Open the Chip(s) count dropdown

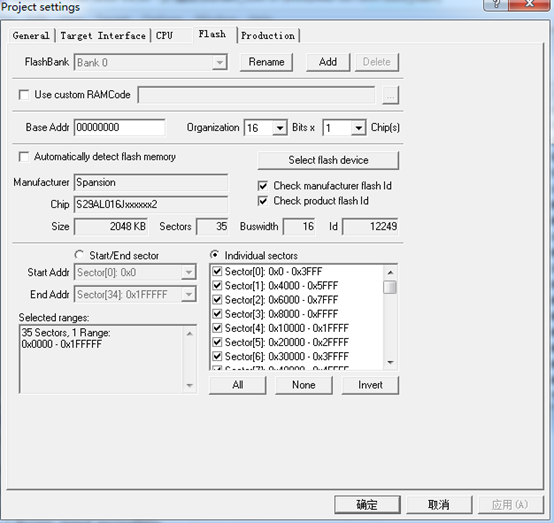pos(358,128)
